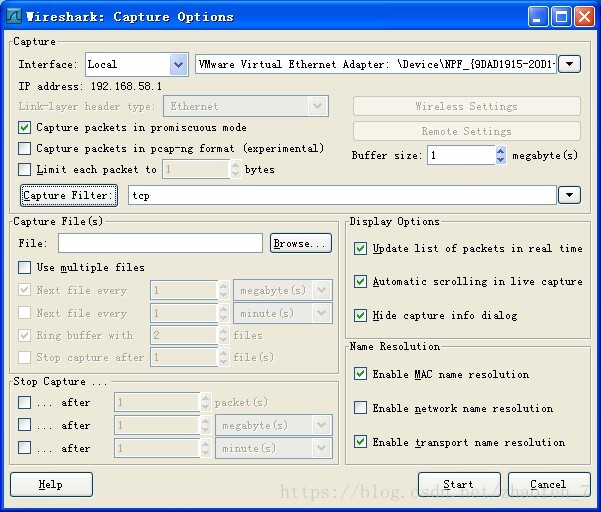Click the Capture Filter button
The width and height of the screenshot is (601, 512).
click(69, 195)
